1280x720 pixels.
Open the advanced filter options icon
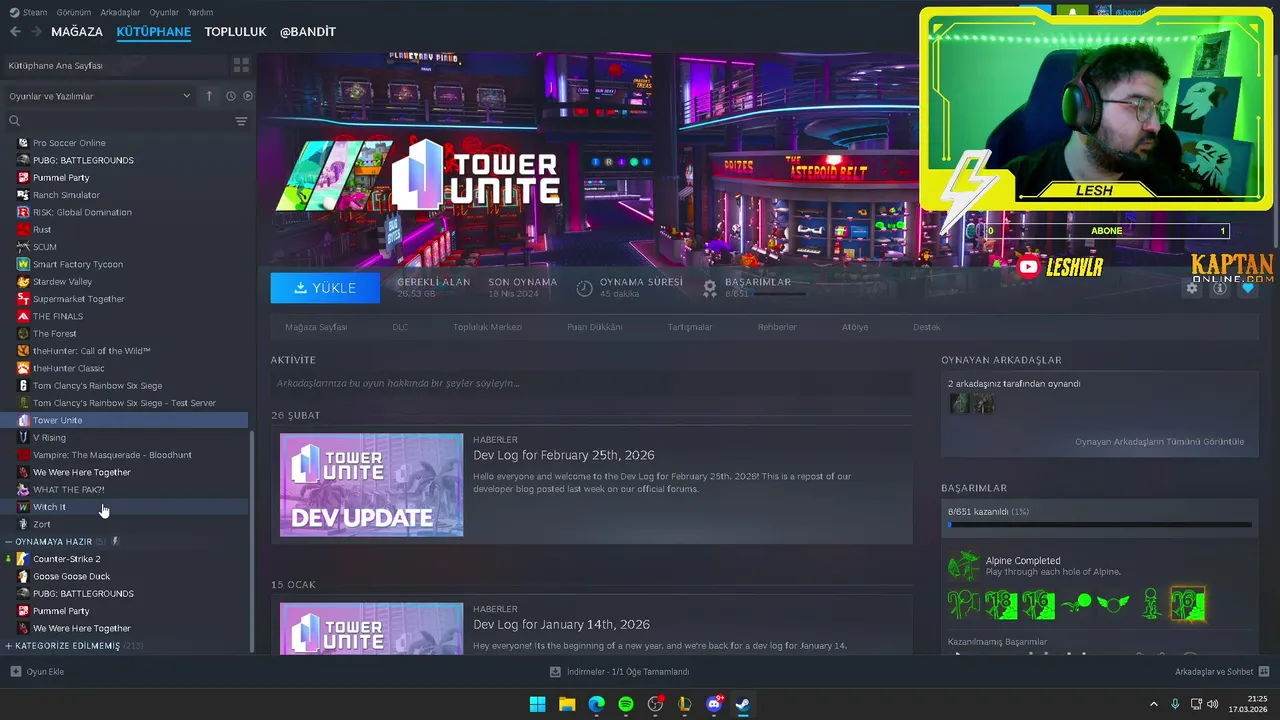coord(241,121)
